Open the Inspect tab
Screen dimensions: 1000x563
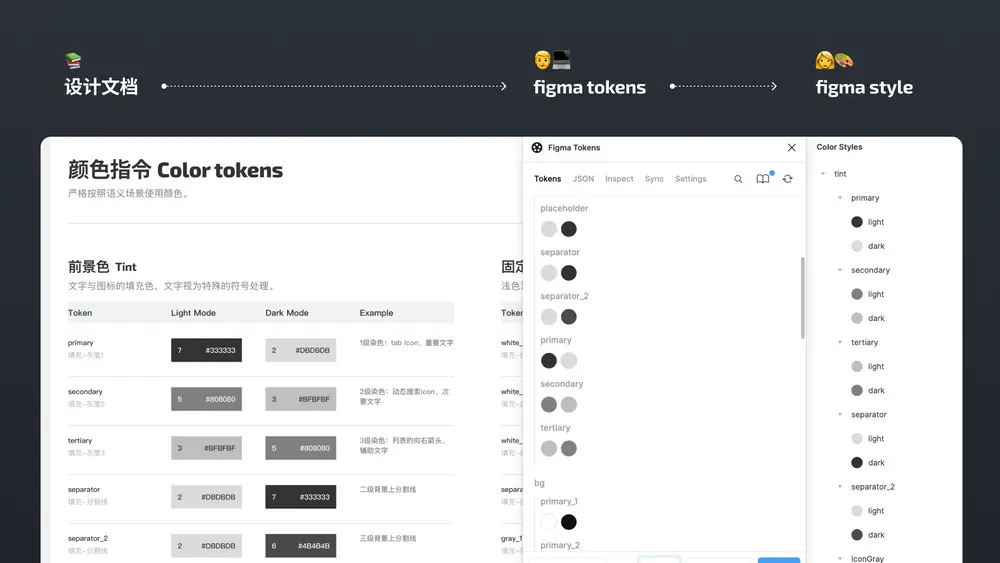tap(619, 179)
